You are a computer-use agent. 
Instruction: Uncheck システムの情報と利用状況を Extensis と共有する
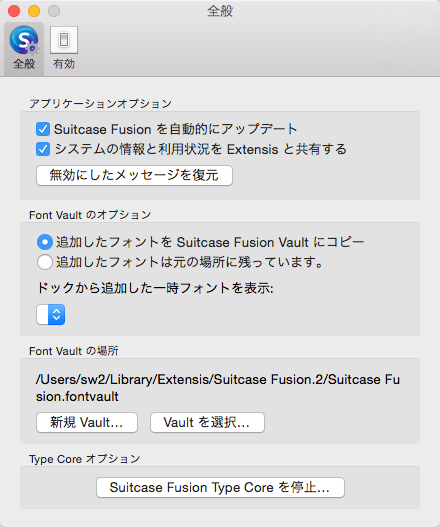tap(43, 149)
